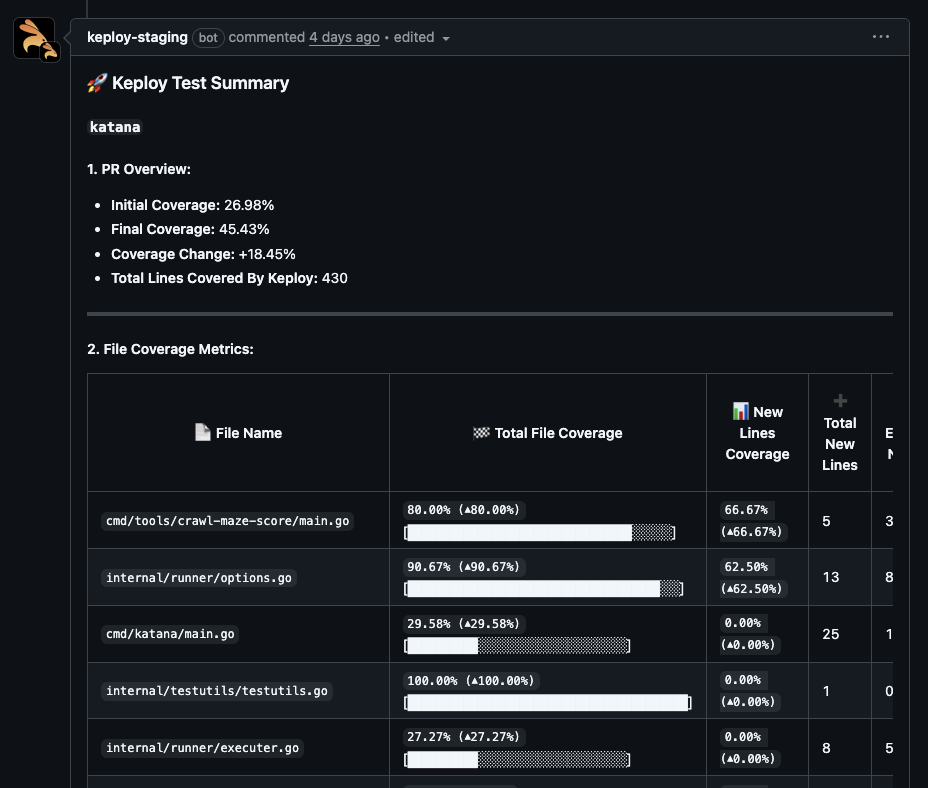Open keploy-staging avatar image
The height and width of the screenshot is (788, 928).
click(x=34, y=38)
